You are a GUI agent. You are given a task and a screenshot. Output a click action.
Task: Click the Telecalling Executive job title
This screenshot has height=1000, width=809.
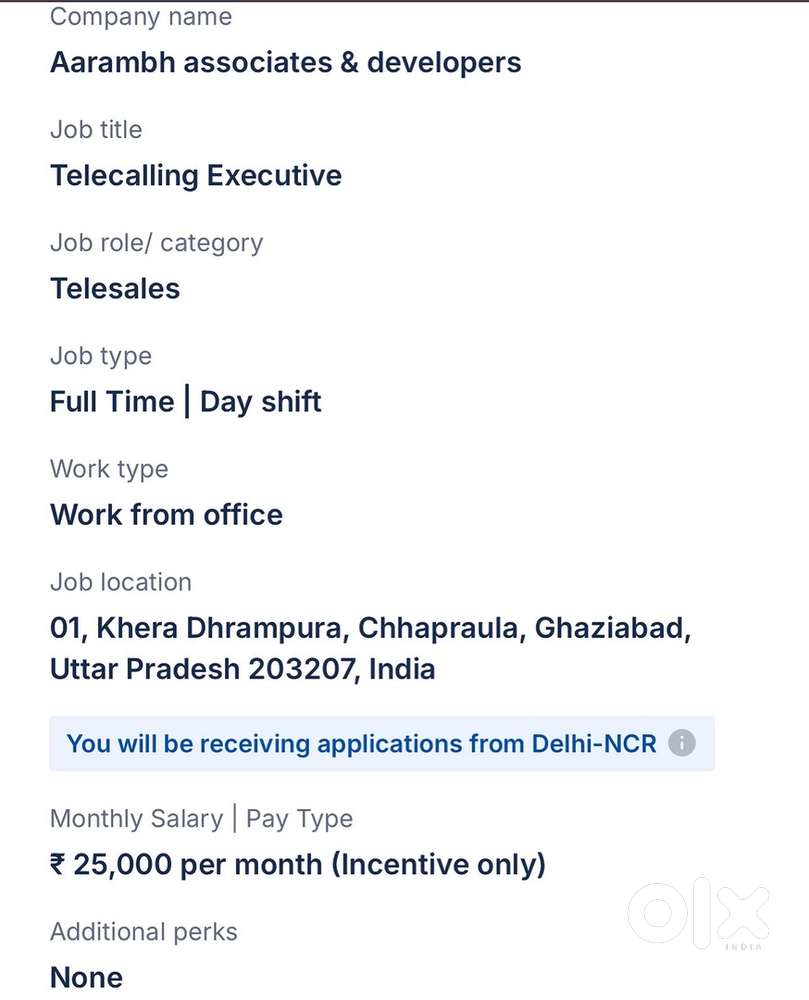pyautogui.click(x=196, y=176)
